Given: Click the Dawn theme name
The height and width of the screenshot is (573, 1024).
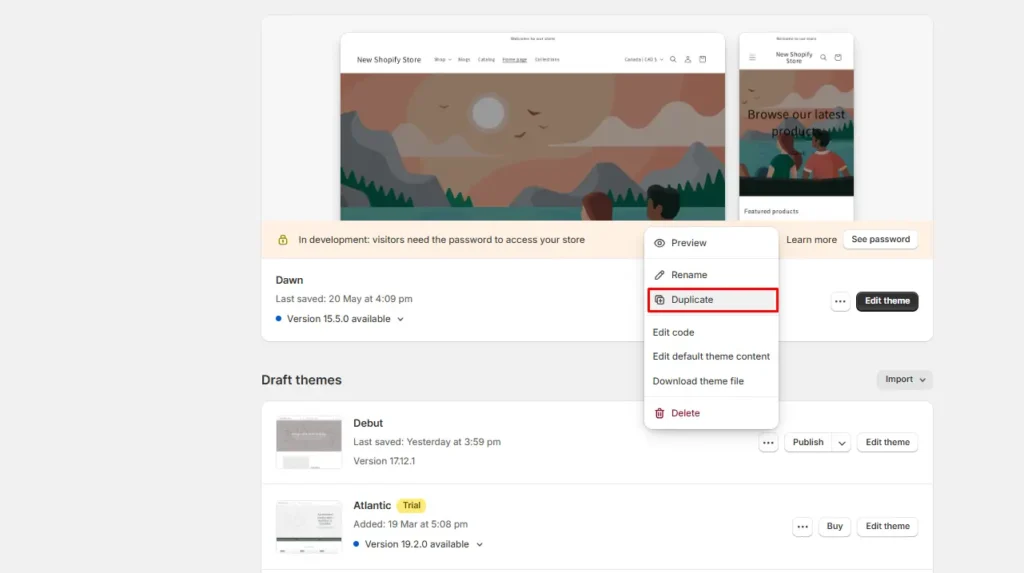Looking at the screenshot, I should pyautogui.click(x=289, y=280).
